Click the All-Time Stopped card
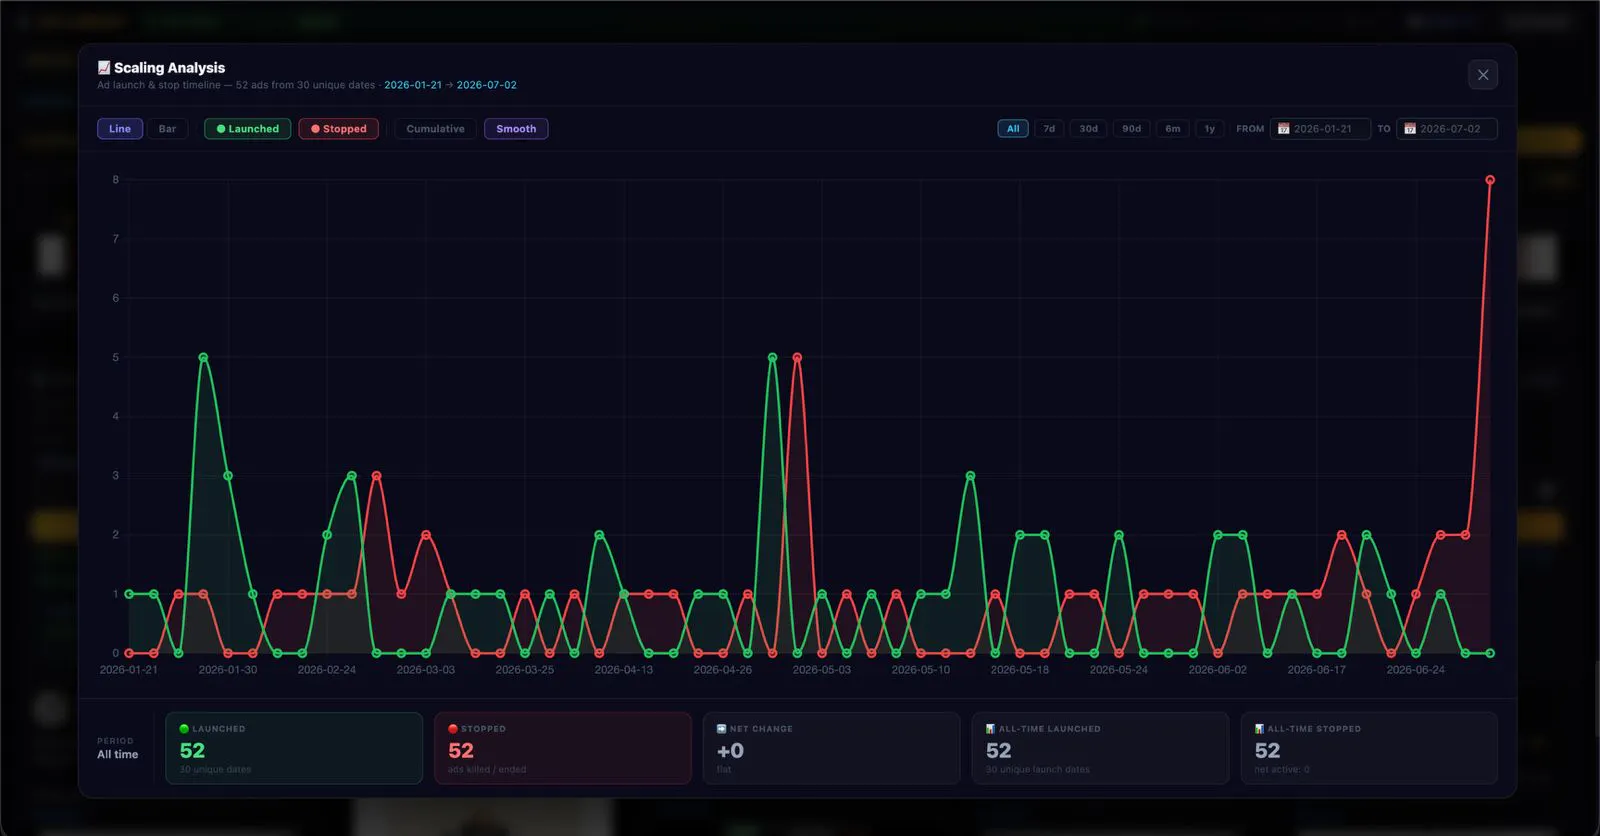Viewport: 1600px width, 836px height. [x=1369, y=748]
